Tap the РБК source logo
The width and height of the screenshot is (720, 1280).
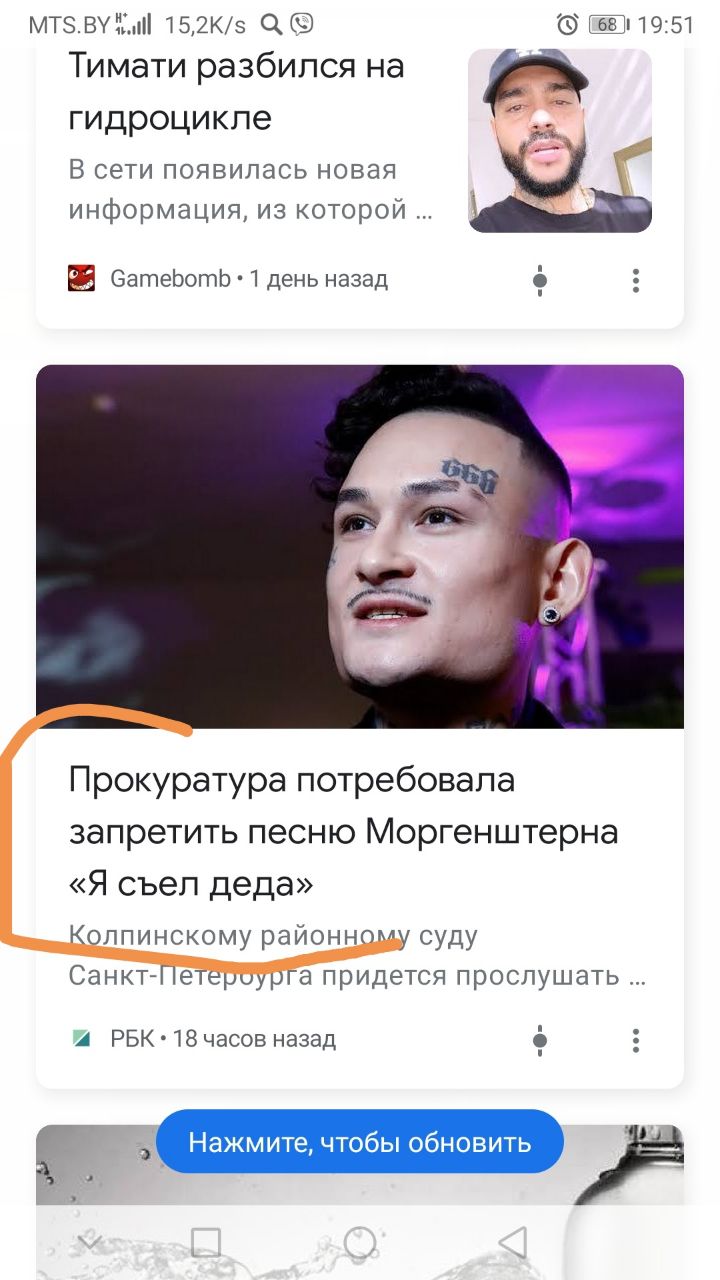click(x=81, y=1038)
